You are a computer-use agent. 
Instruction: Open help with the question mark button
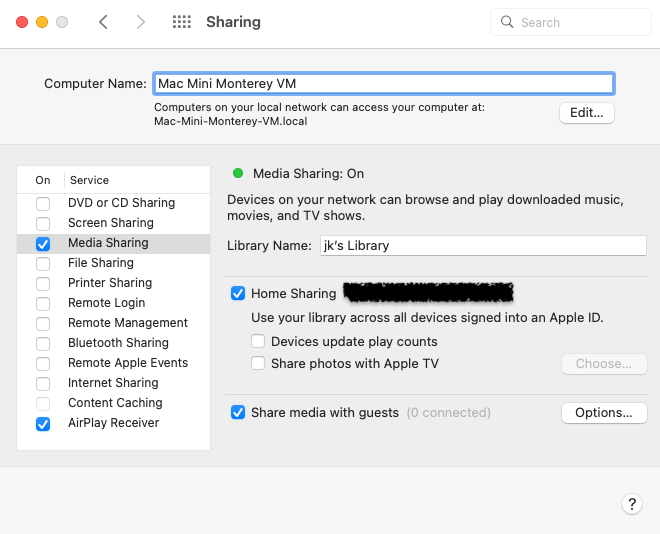[632, 504]
